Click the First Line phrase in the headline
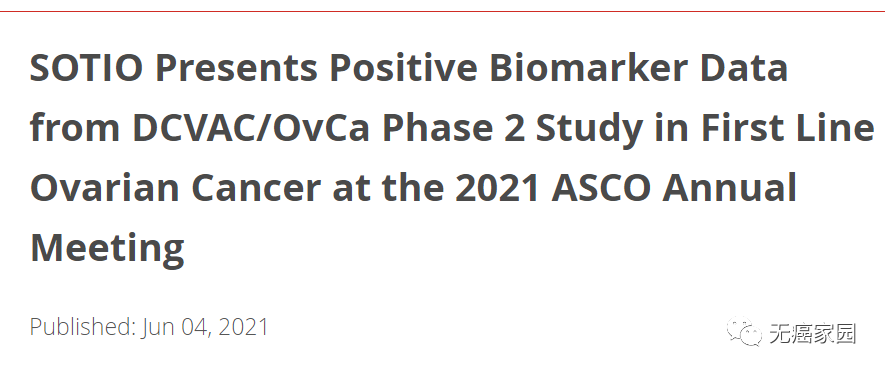This screenshot has height=372, width=885. (788, 128)
